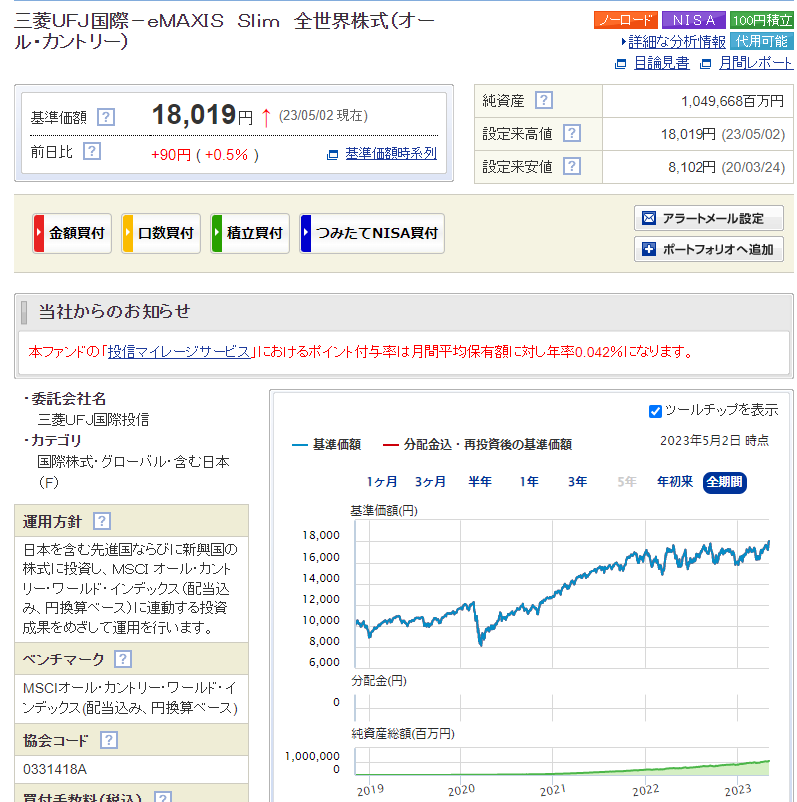Click the 当社からのお知らせ heading
The width and height of the screenshot is (797, 802).
tap(115, 311)
